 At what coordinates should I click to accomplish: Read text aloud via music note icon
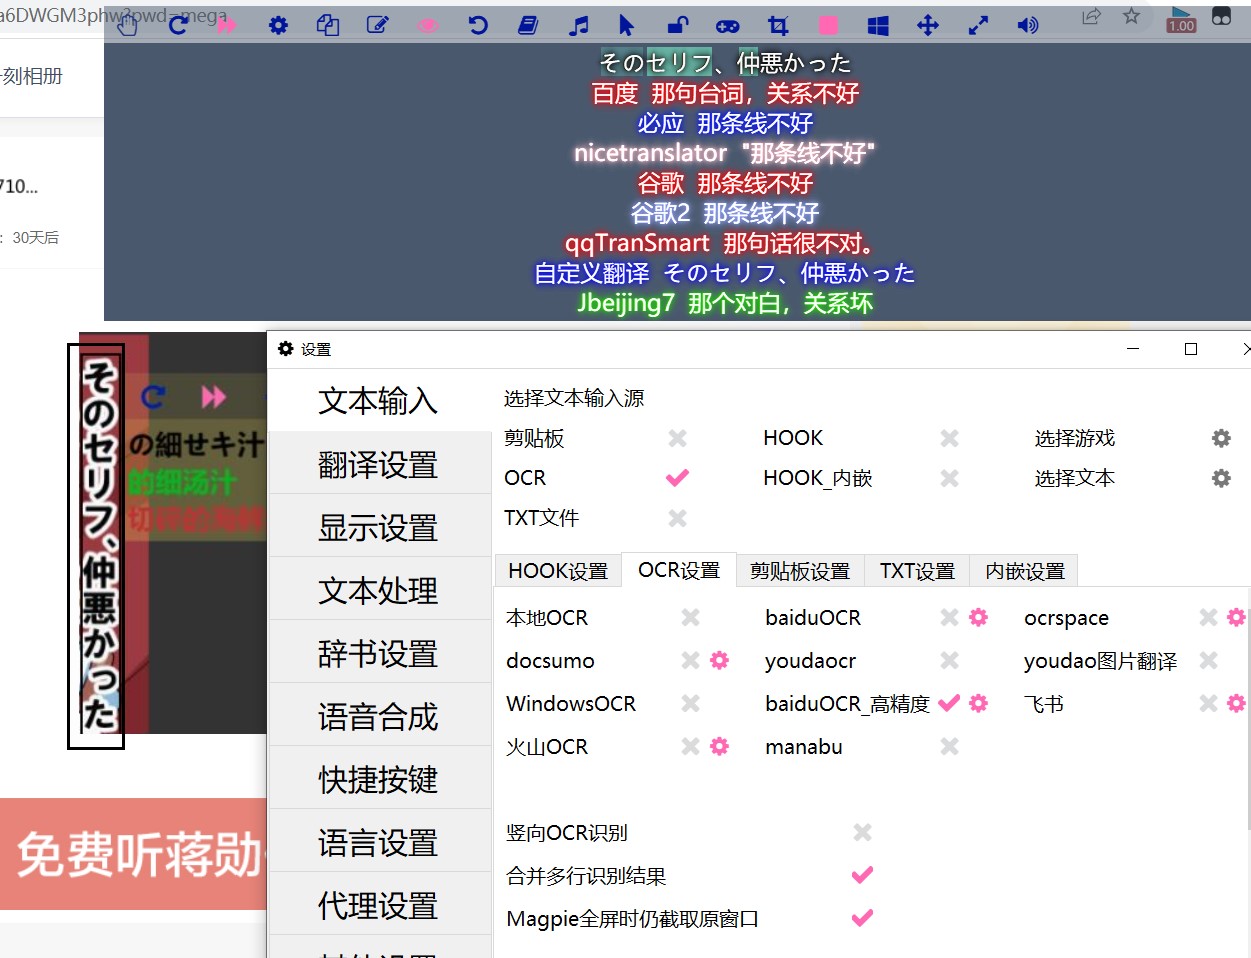578,25
